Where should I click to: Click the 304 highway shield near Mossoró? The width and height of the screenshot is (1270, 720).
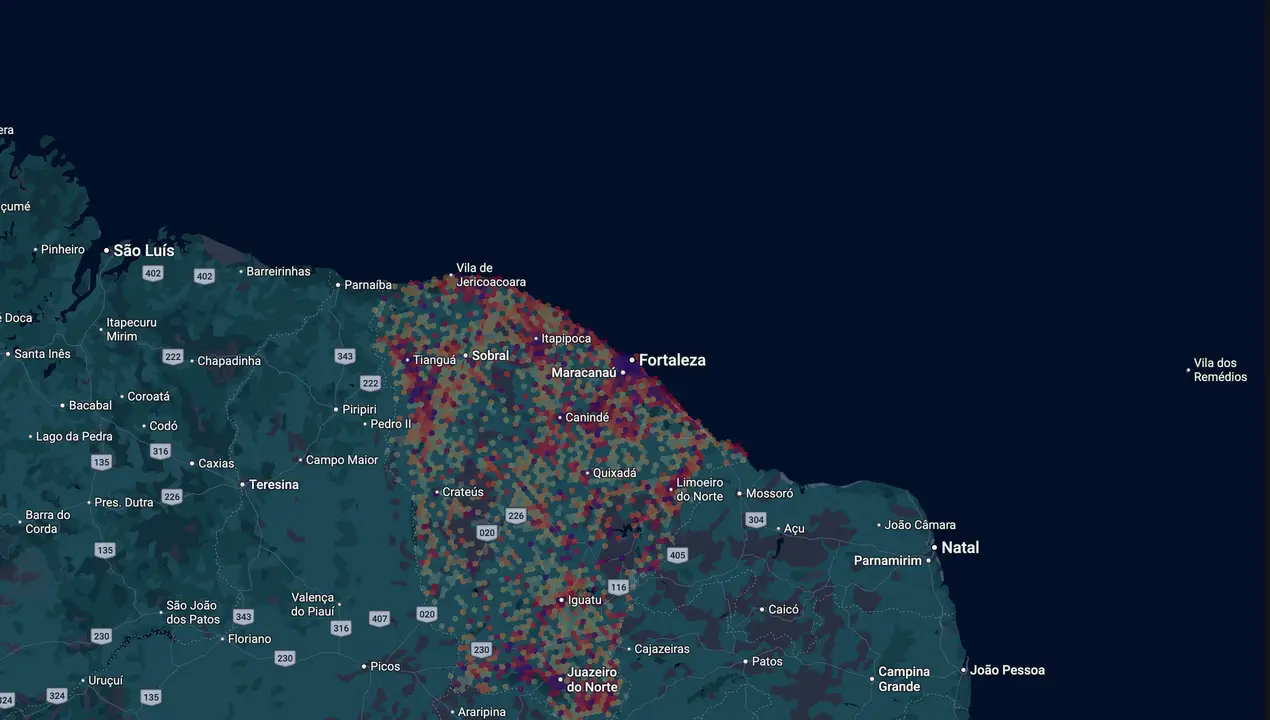coord(756,520)
